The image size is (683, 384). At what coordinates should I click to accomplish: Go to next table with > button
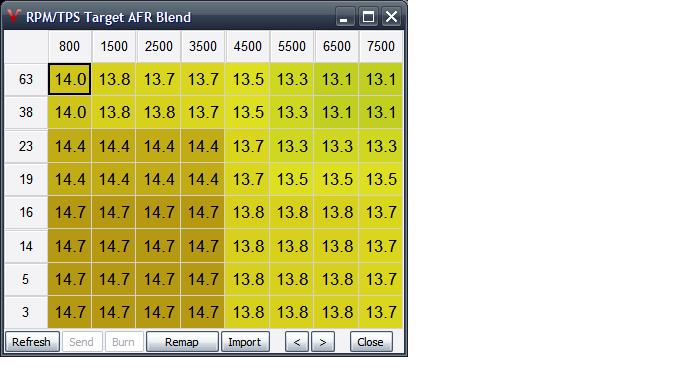click(323, 342)
